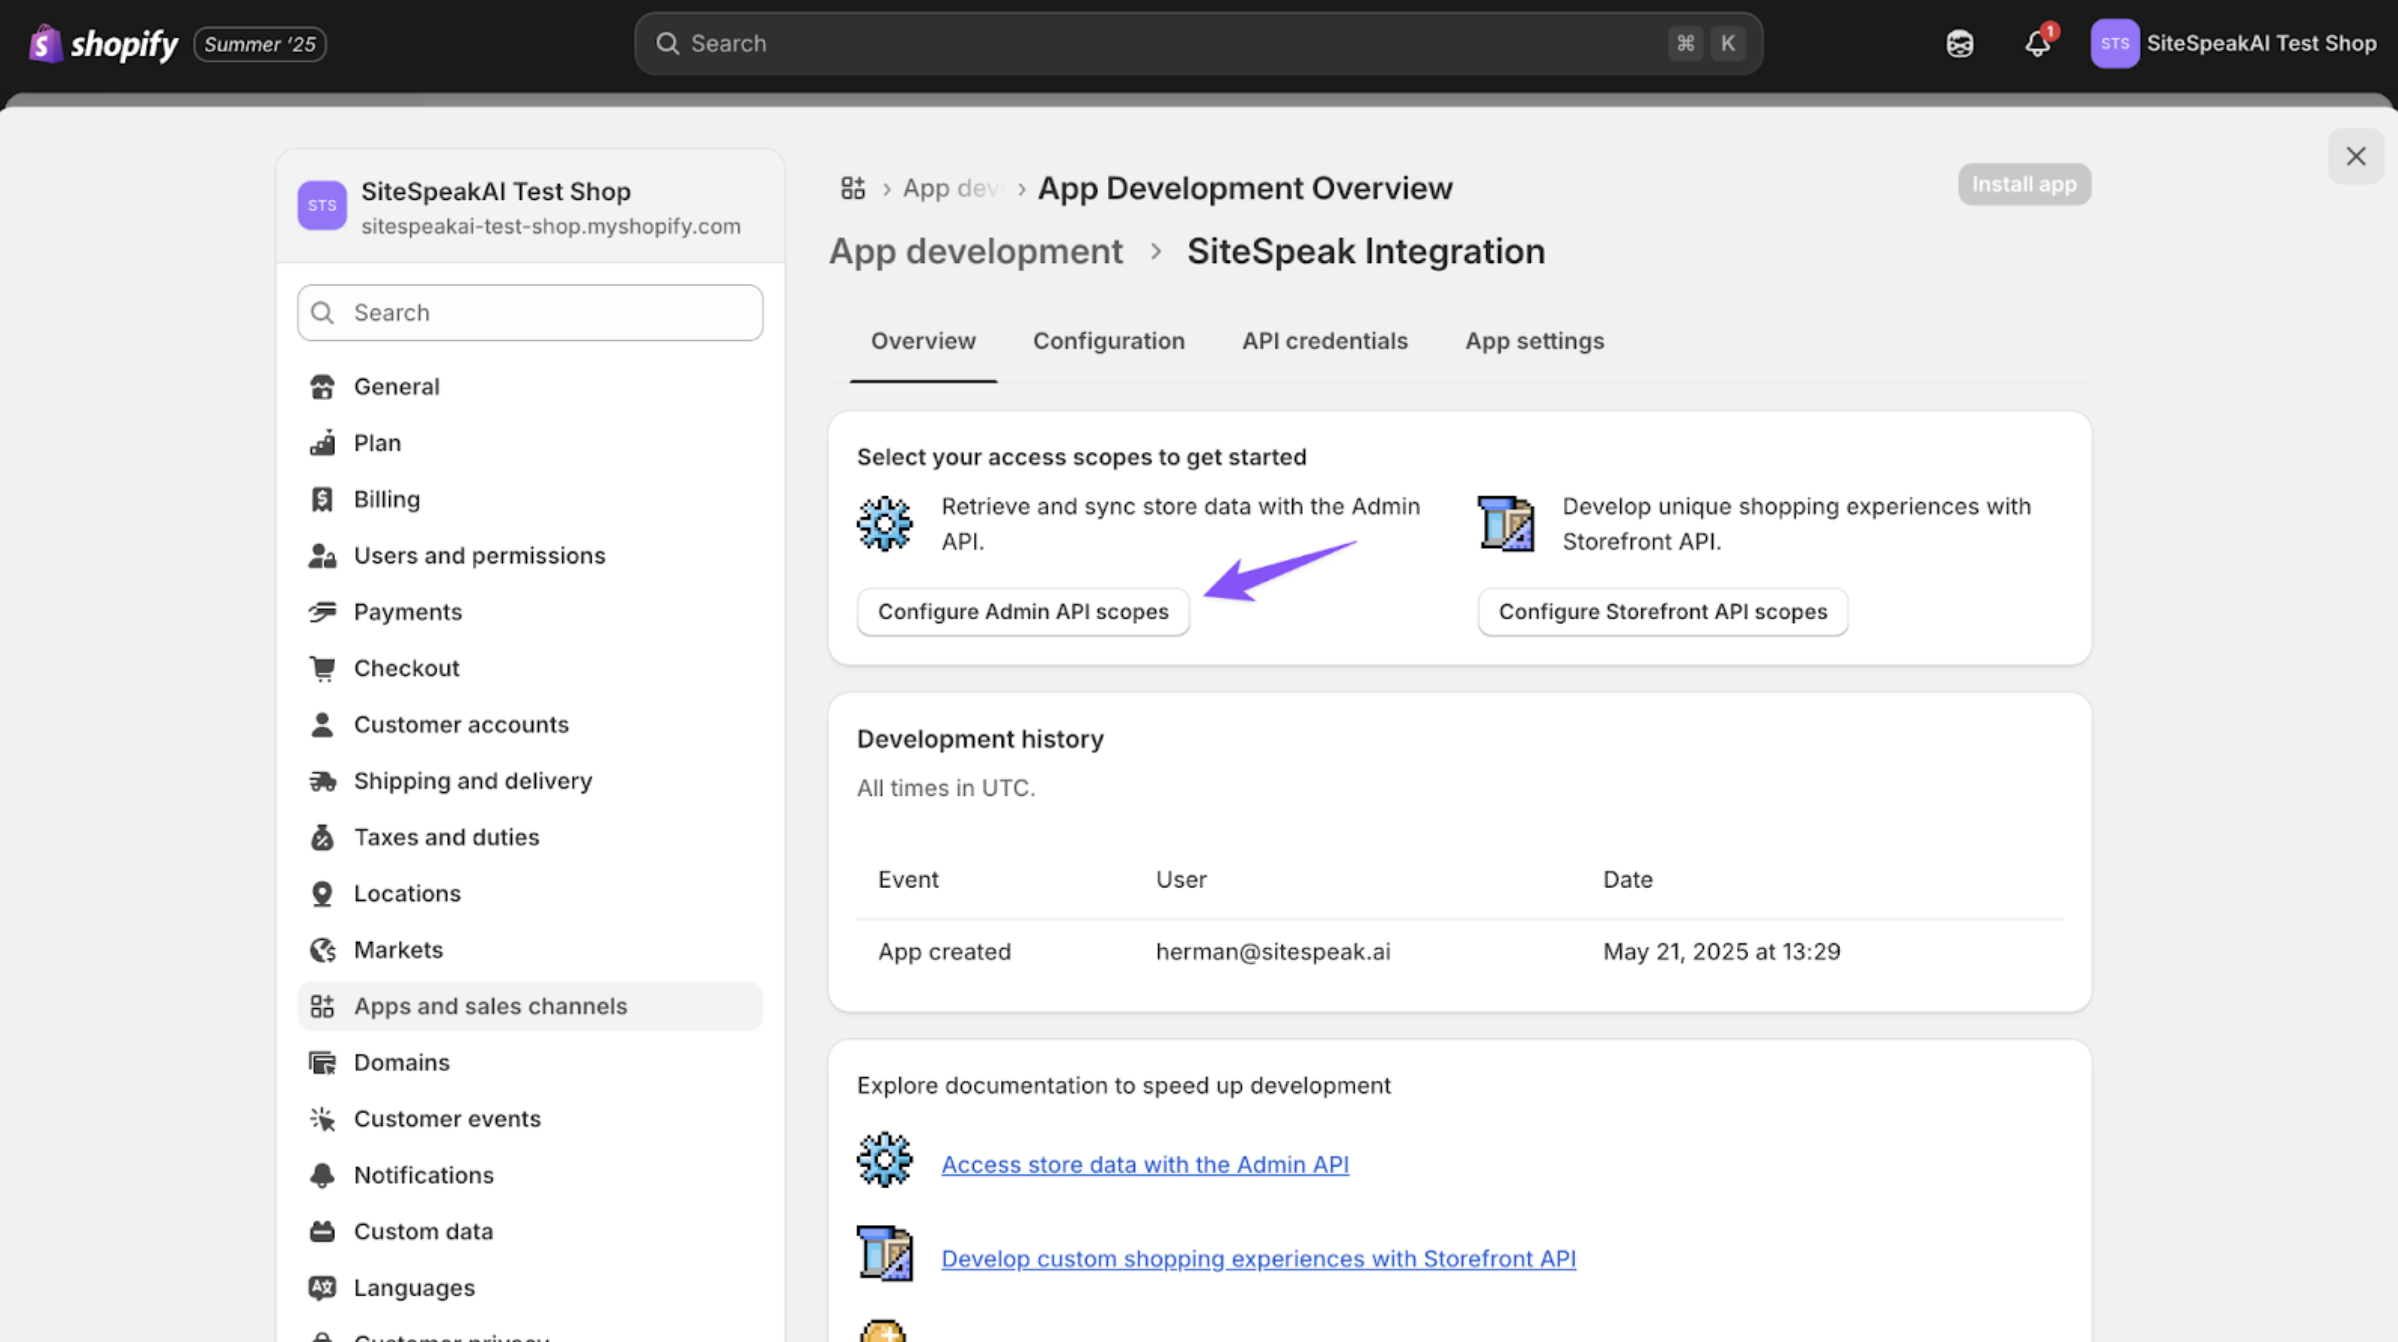The width and height of the screenshot is (2398, 1342).
Task: Open Customer events settings
Action: click(446, 1119)
